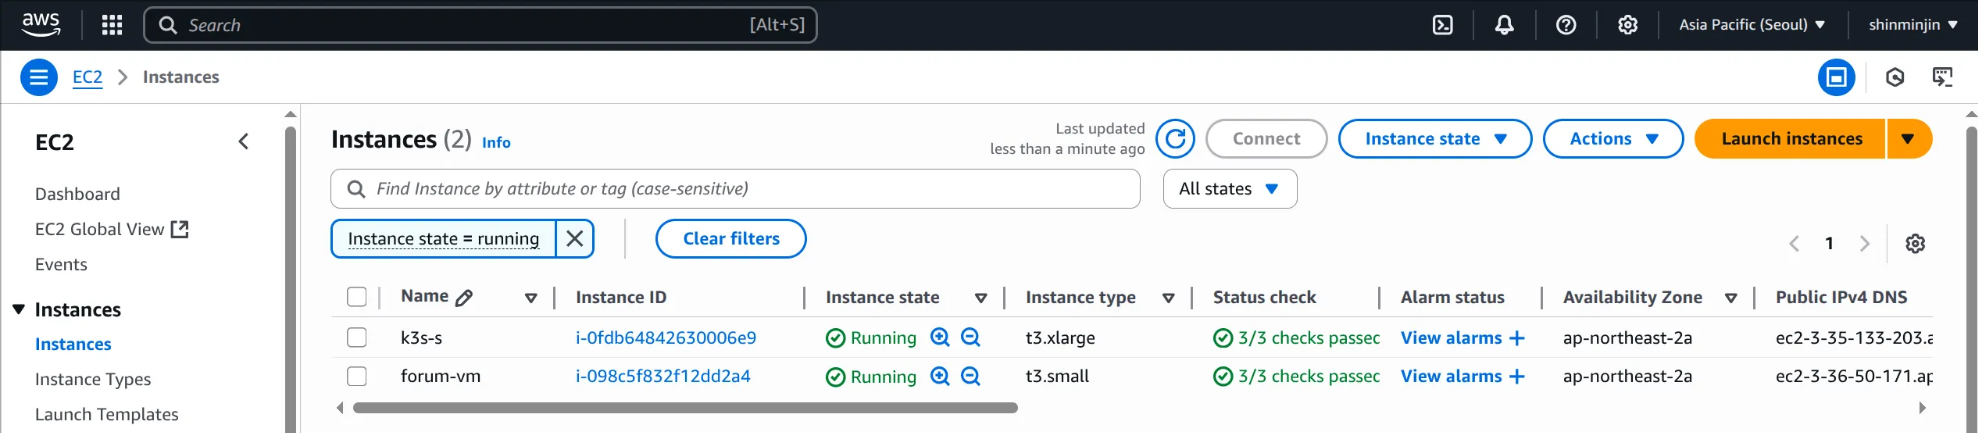Zoom-out filter icon for forum-vm state
Screen dimensions: 1978x433
point(970,376)
